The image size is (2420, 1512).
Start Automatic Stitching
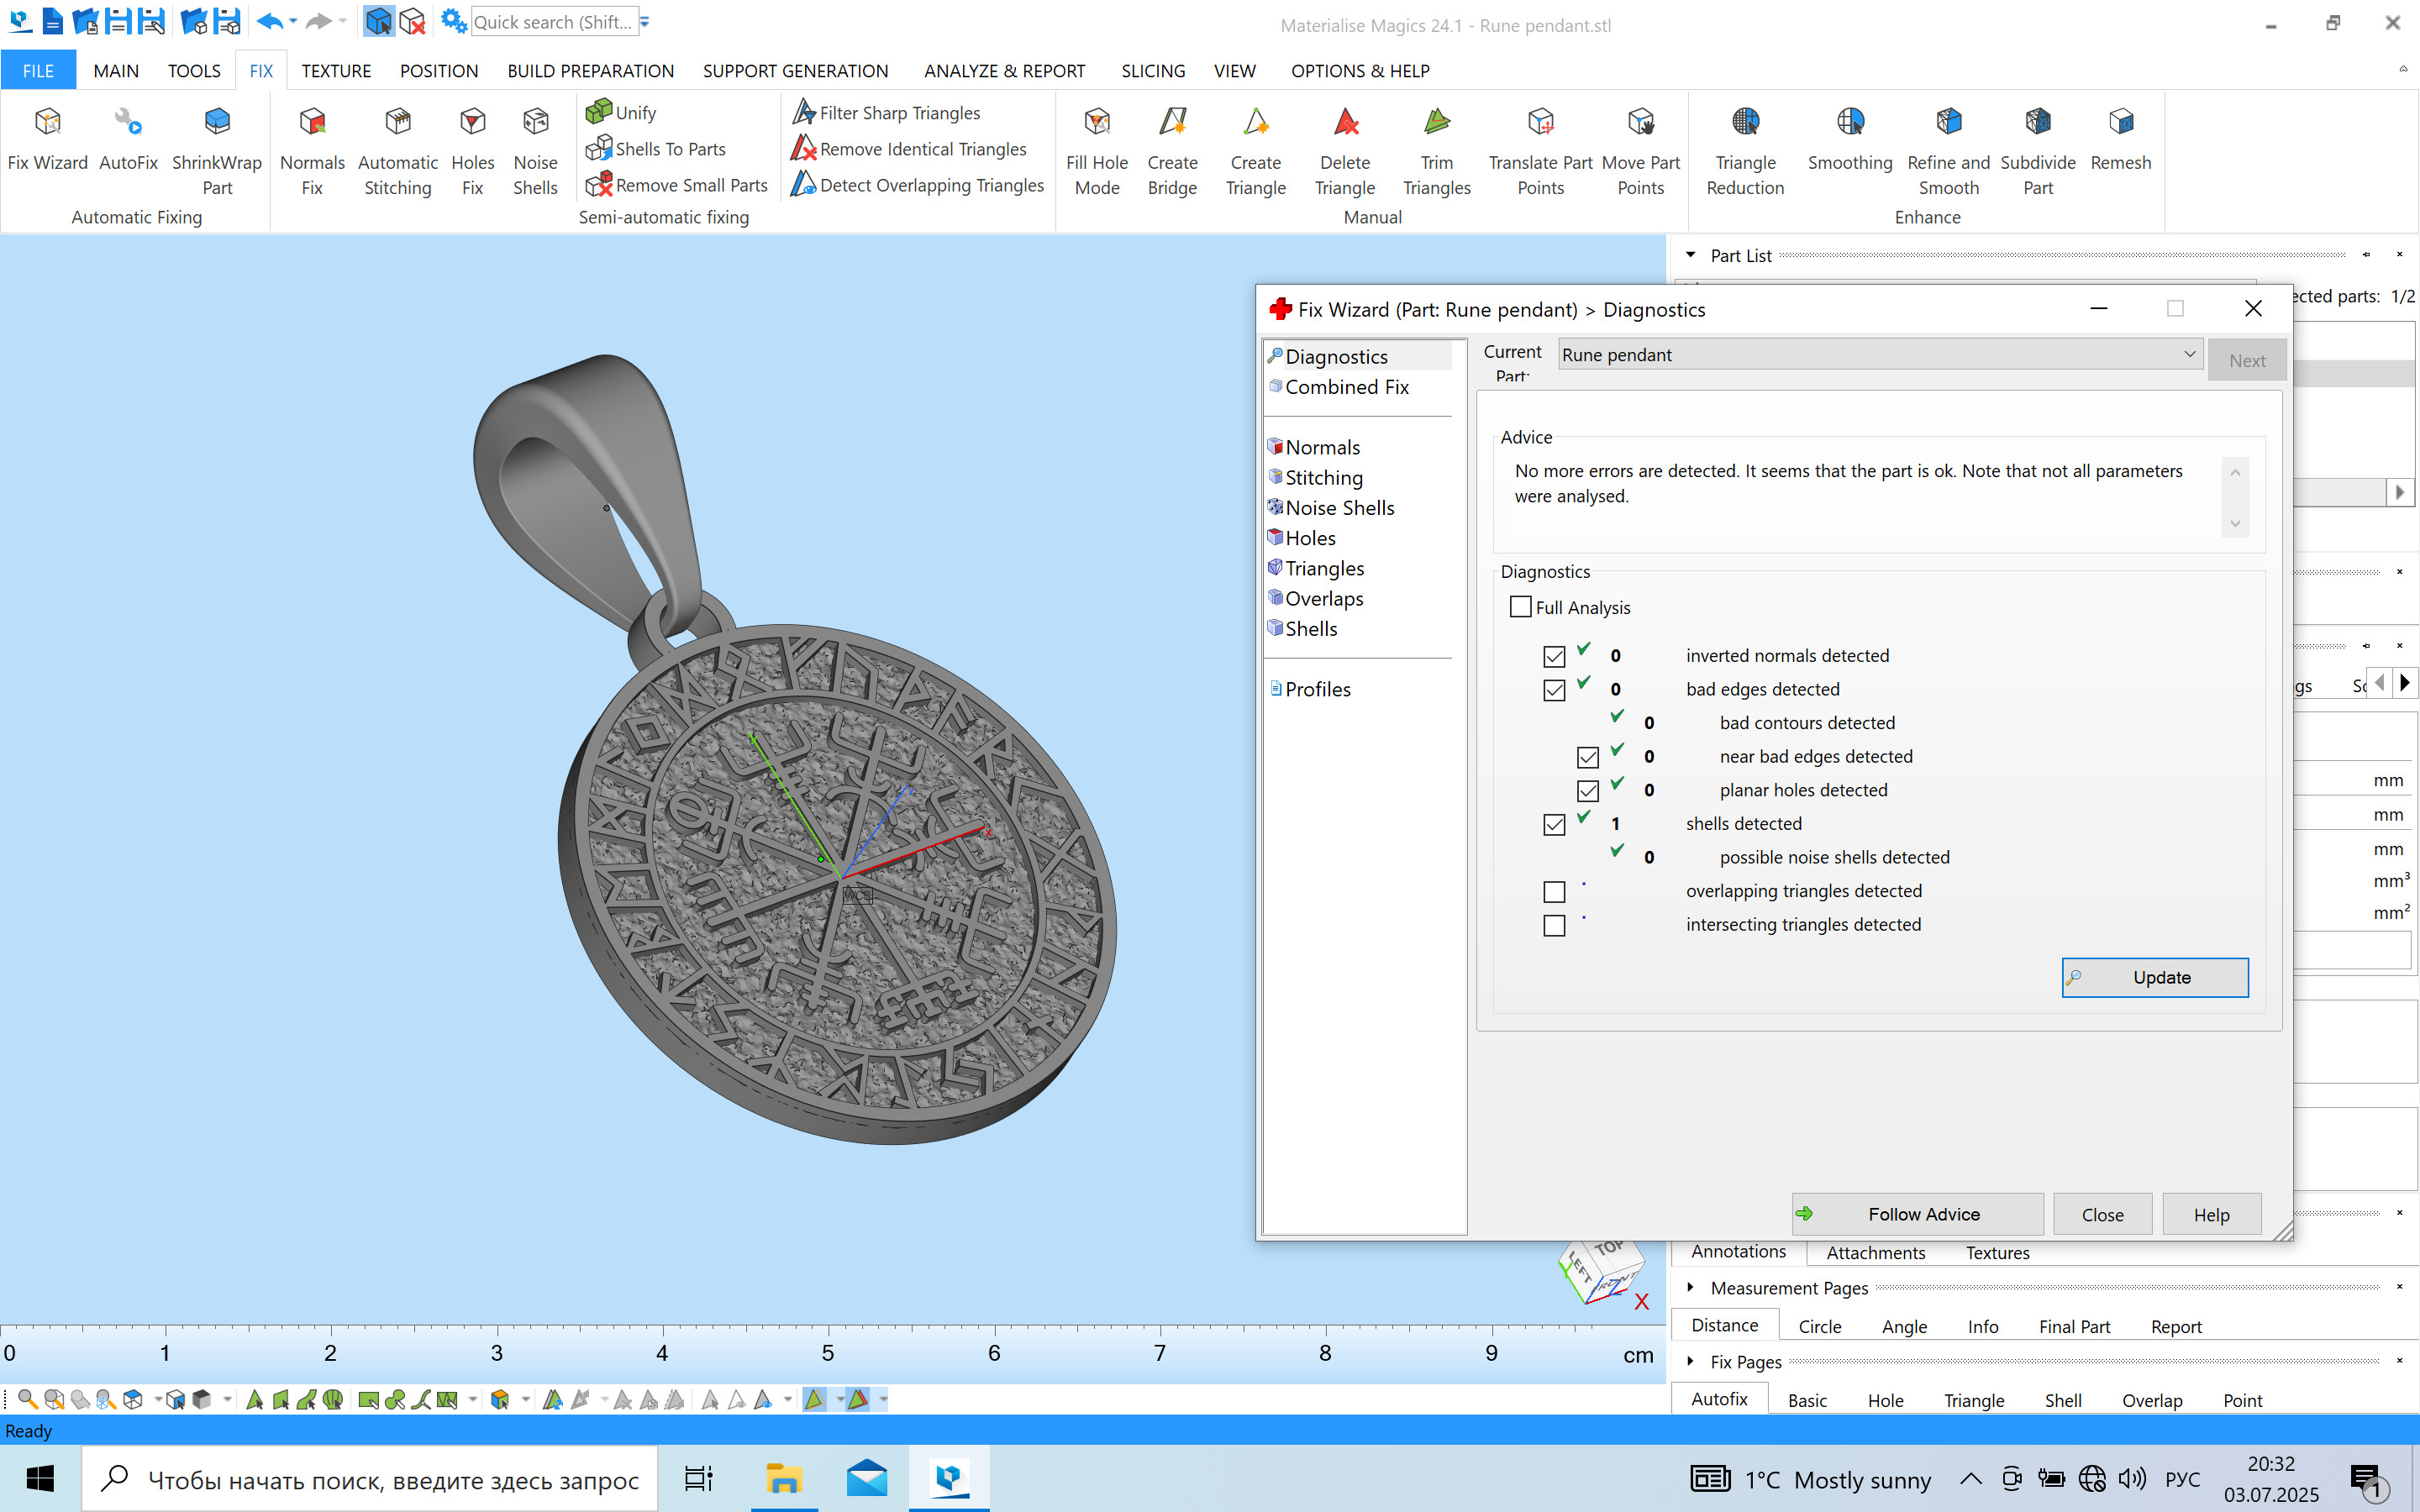398,152
